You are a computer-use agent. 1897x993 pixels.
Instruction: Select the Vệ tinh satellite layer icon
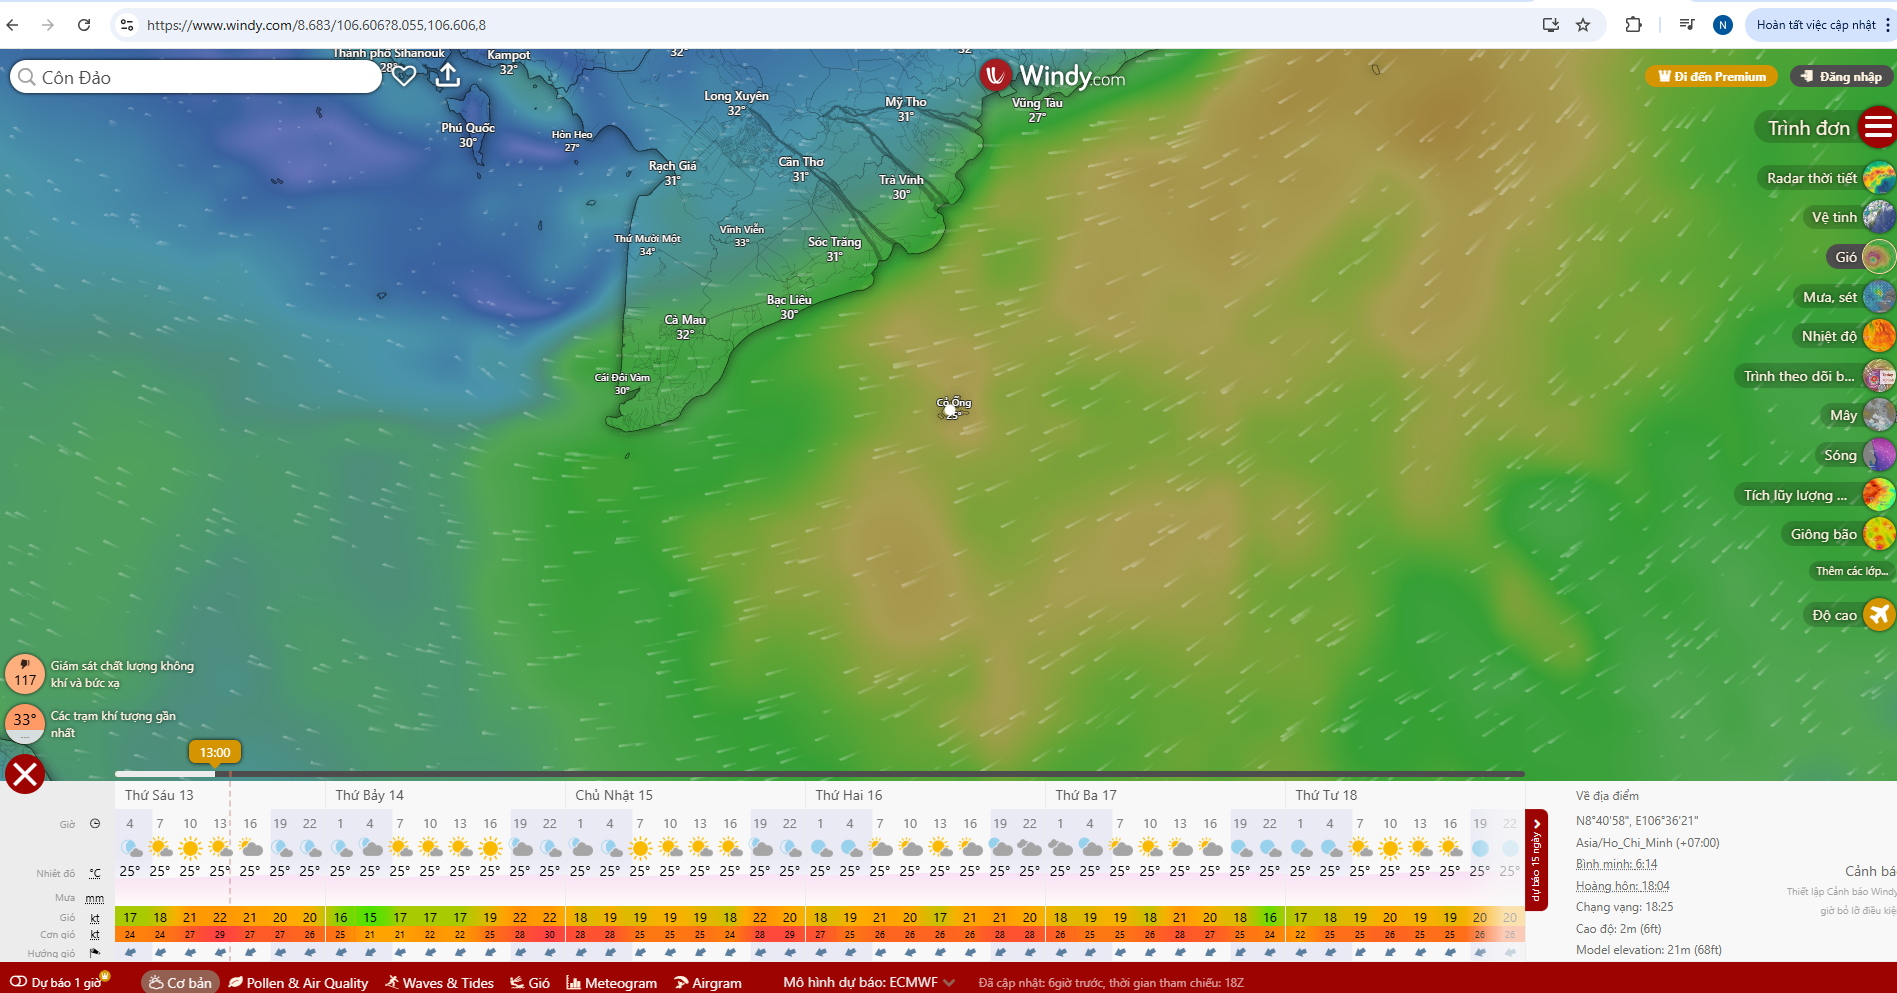click(x=1878, y=217)
